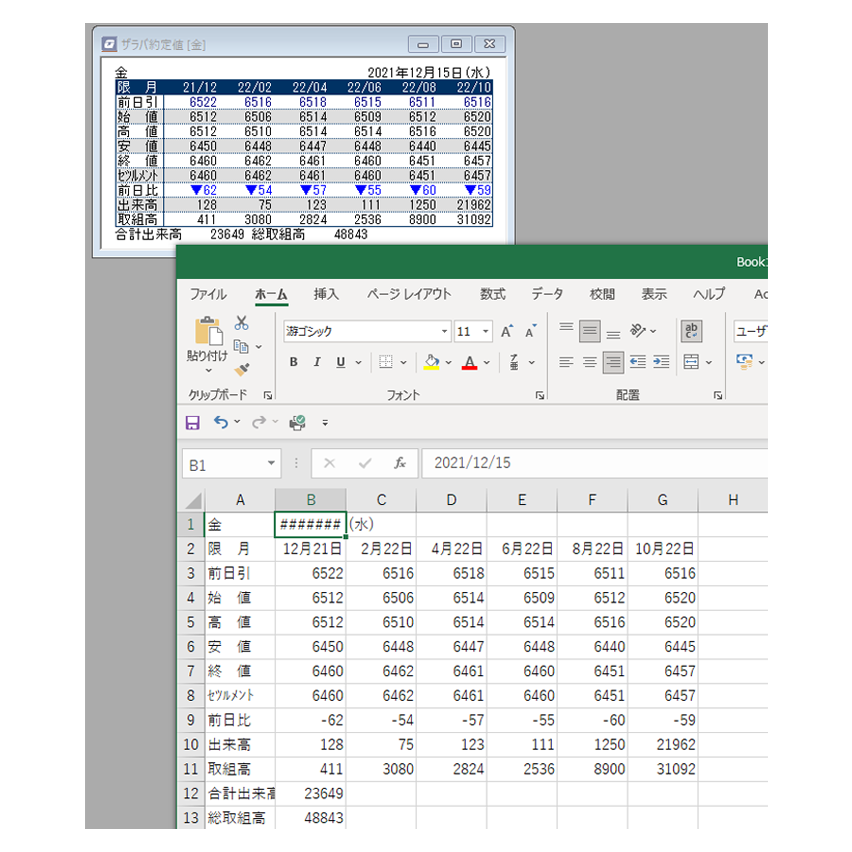Screen dimensions: 852x852
Task: Click the Save icon in quick access toolbar
Action: (x=193, y=423)
